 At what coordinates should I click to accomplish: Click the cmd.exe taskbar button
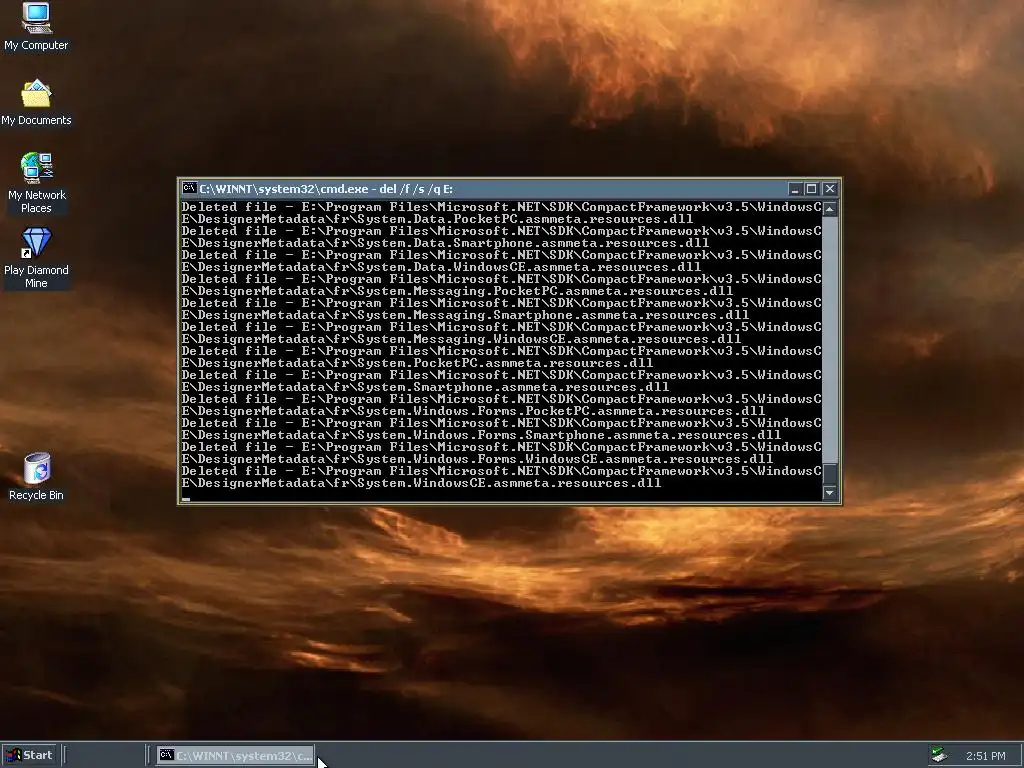tap(236, 756)
